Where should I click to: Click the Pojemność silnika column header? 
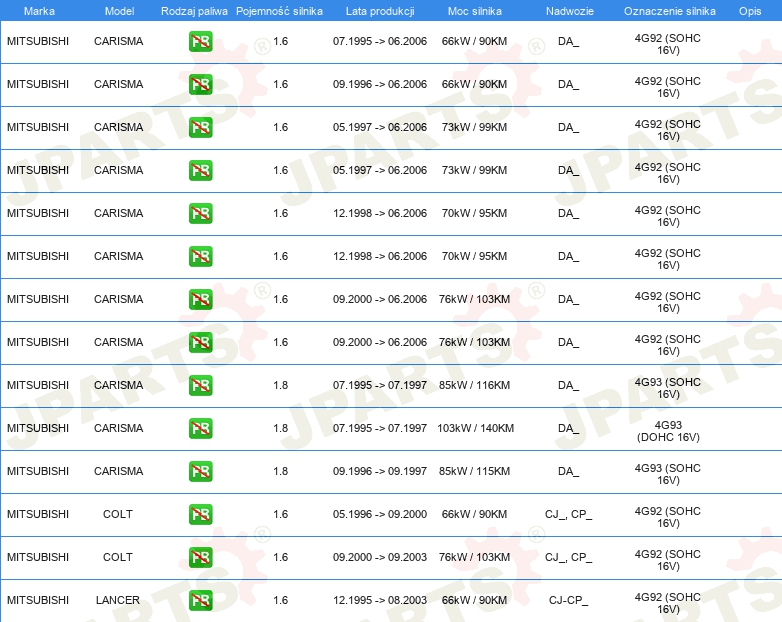coord(279,11)
